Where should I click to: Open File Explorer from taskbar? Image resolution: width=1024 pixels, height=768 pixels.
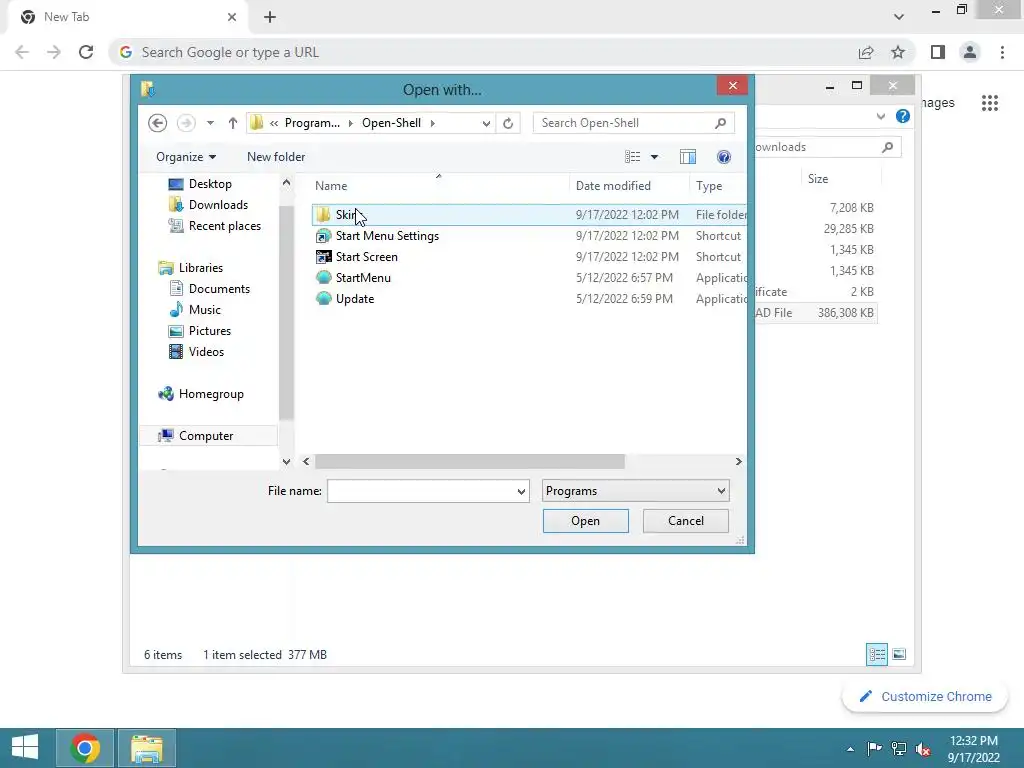pos(147,748)
